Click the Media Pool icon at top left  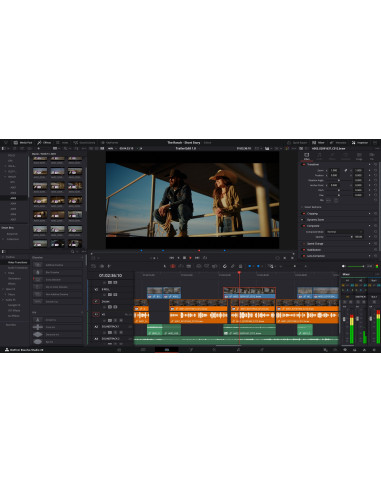(23, 143)
